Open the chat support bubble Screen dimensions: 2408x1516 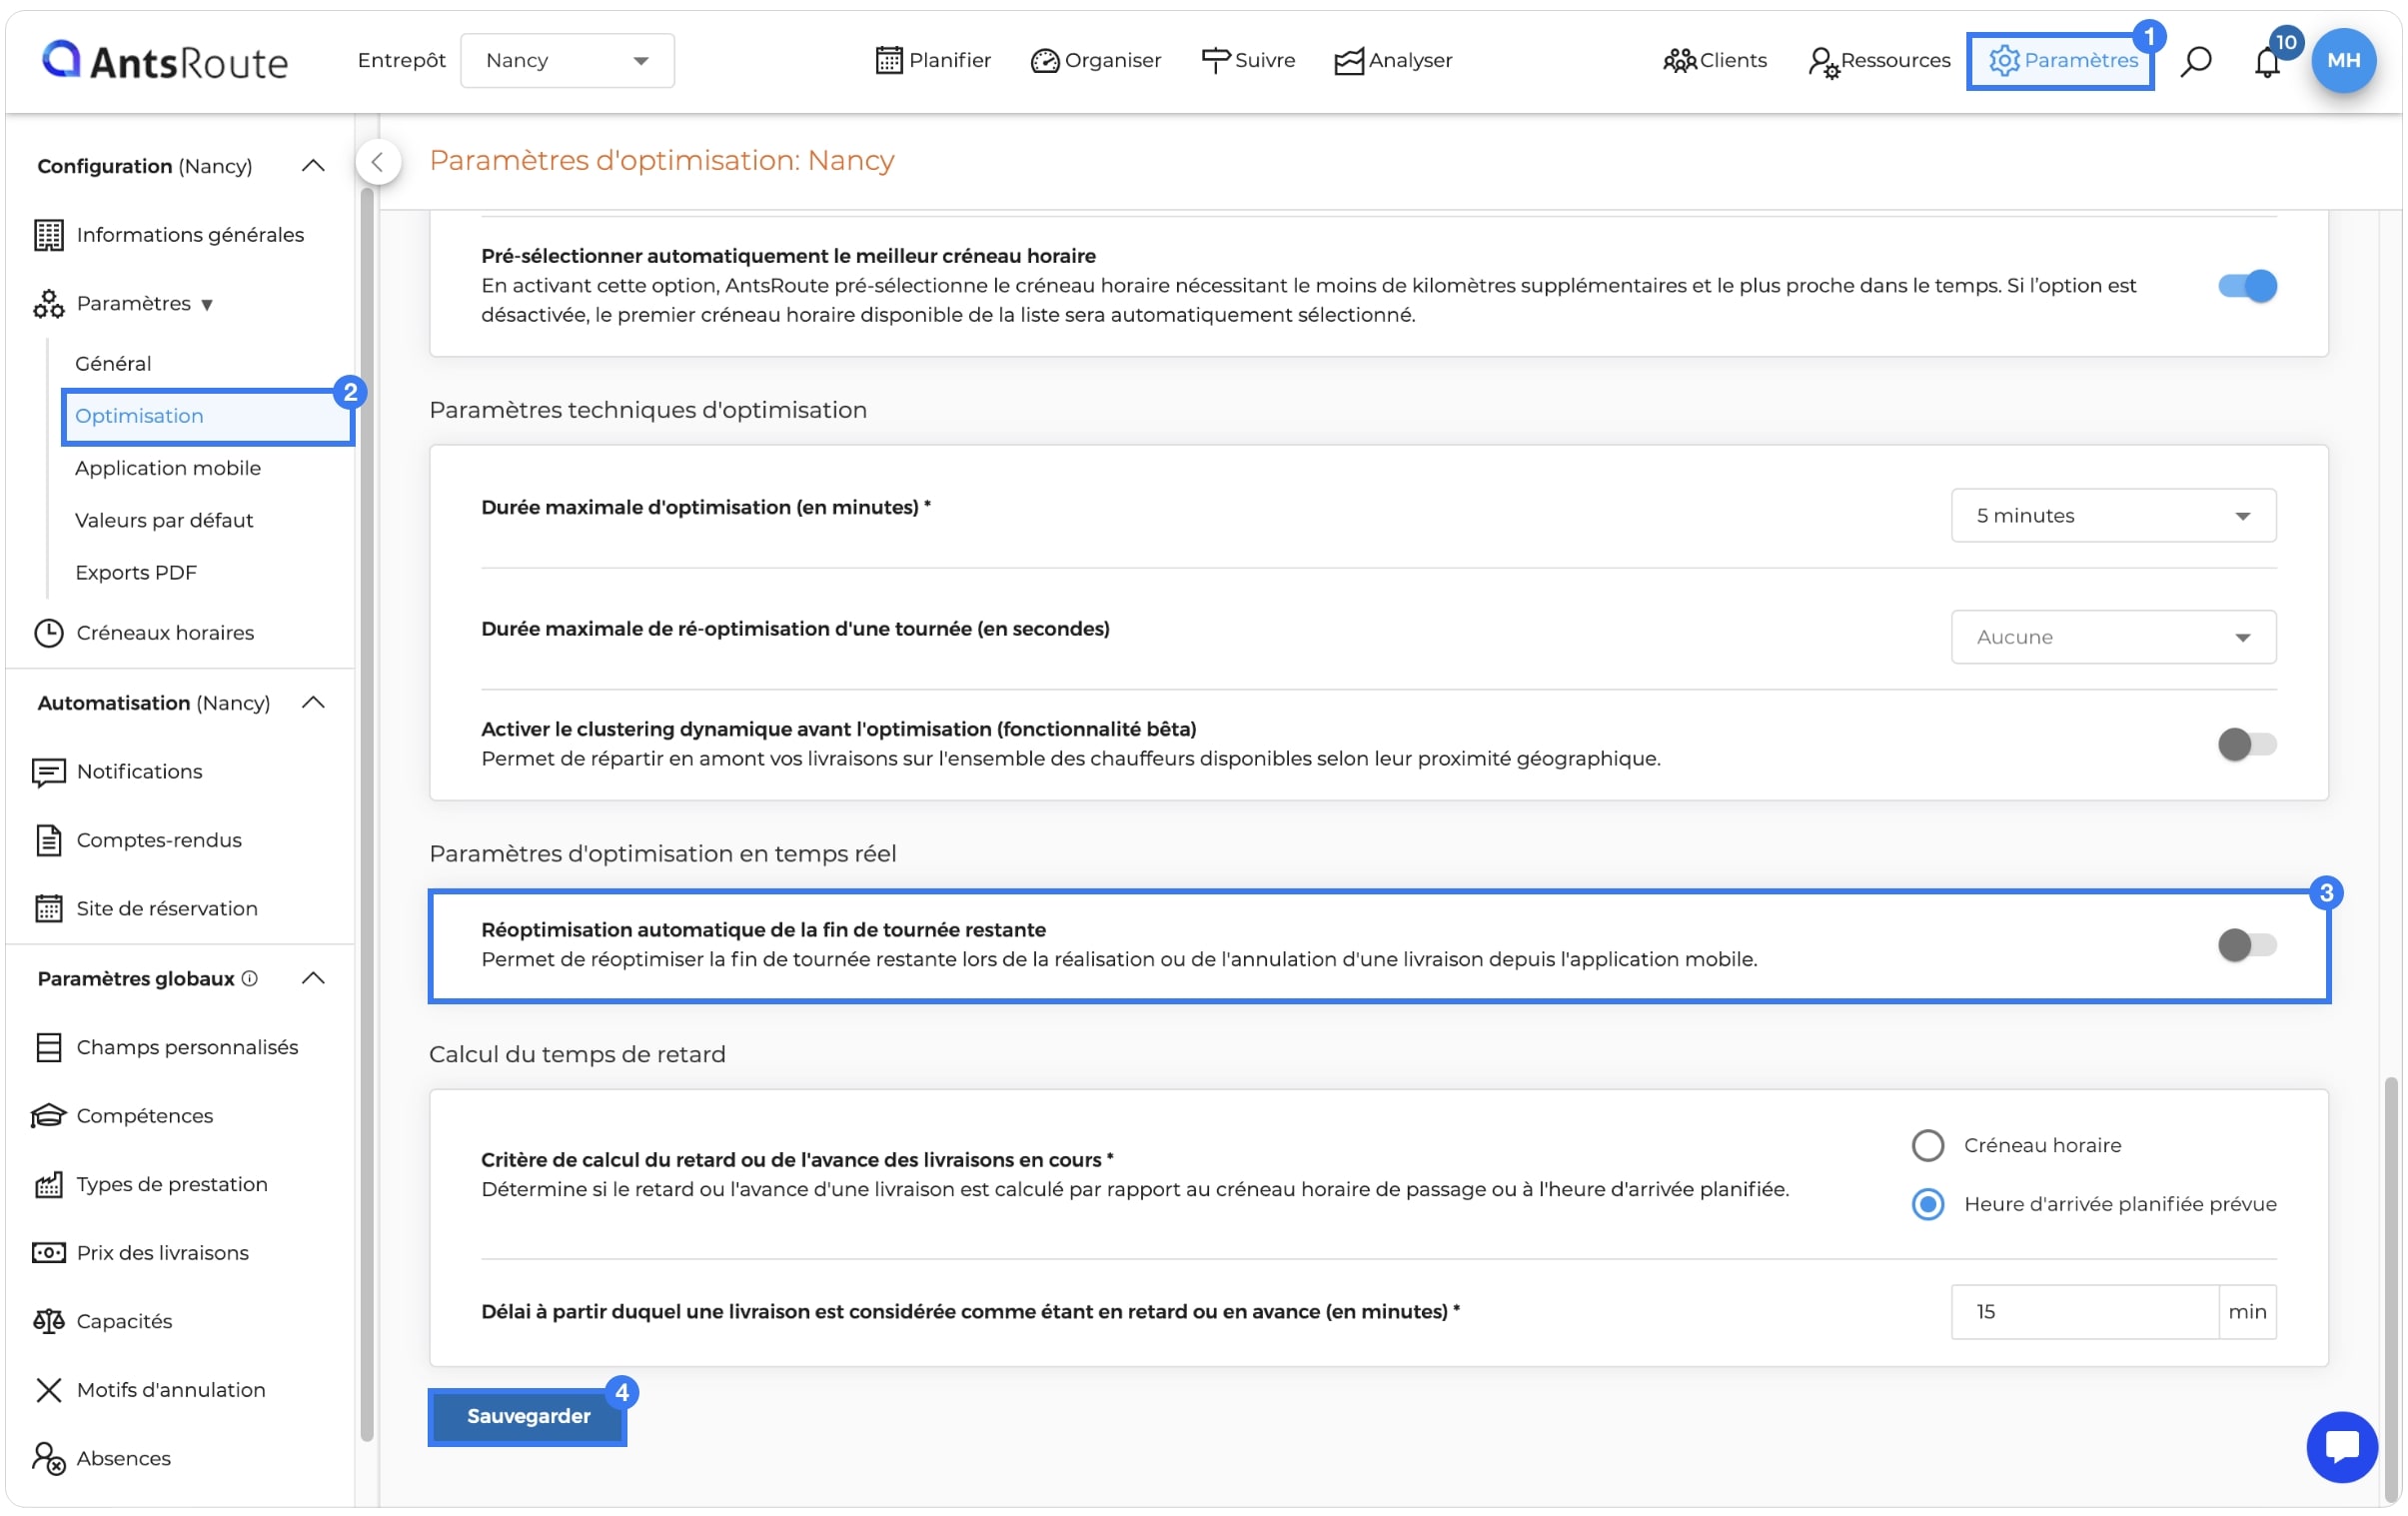click(x=2341, y=1446)
